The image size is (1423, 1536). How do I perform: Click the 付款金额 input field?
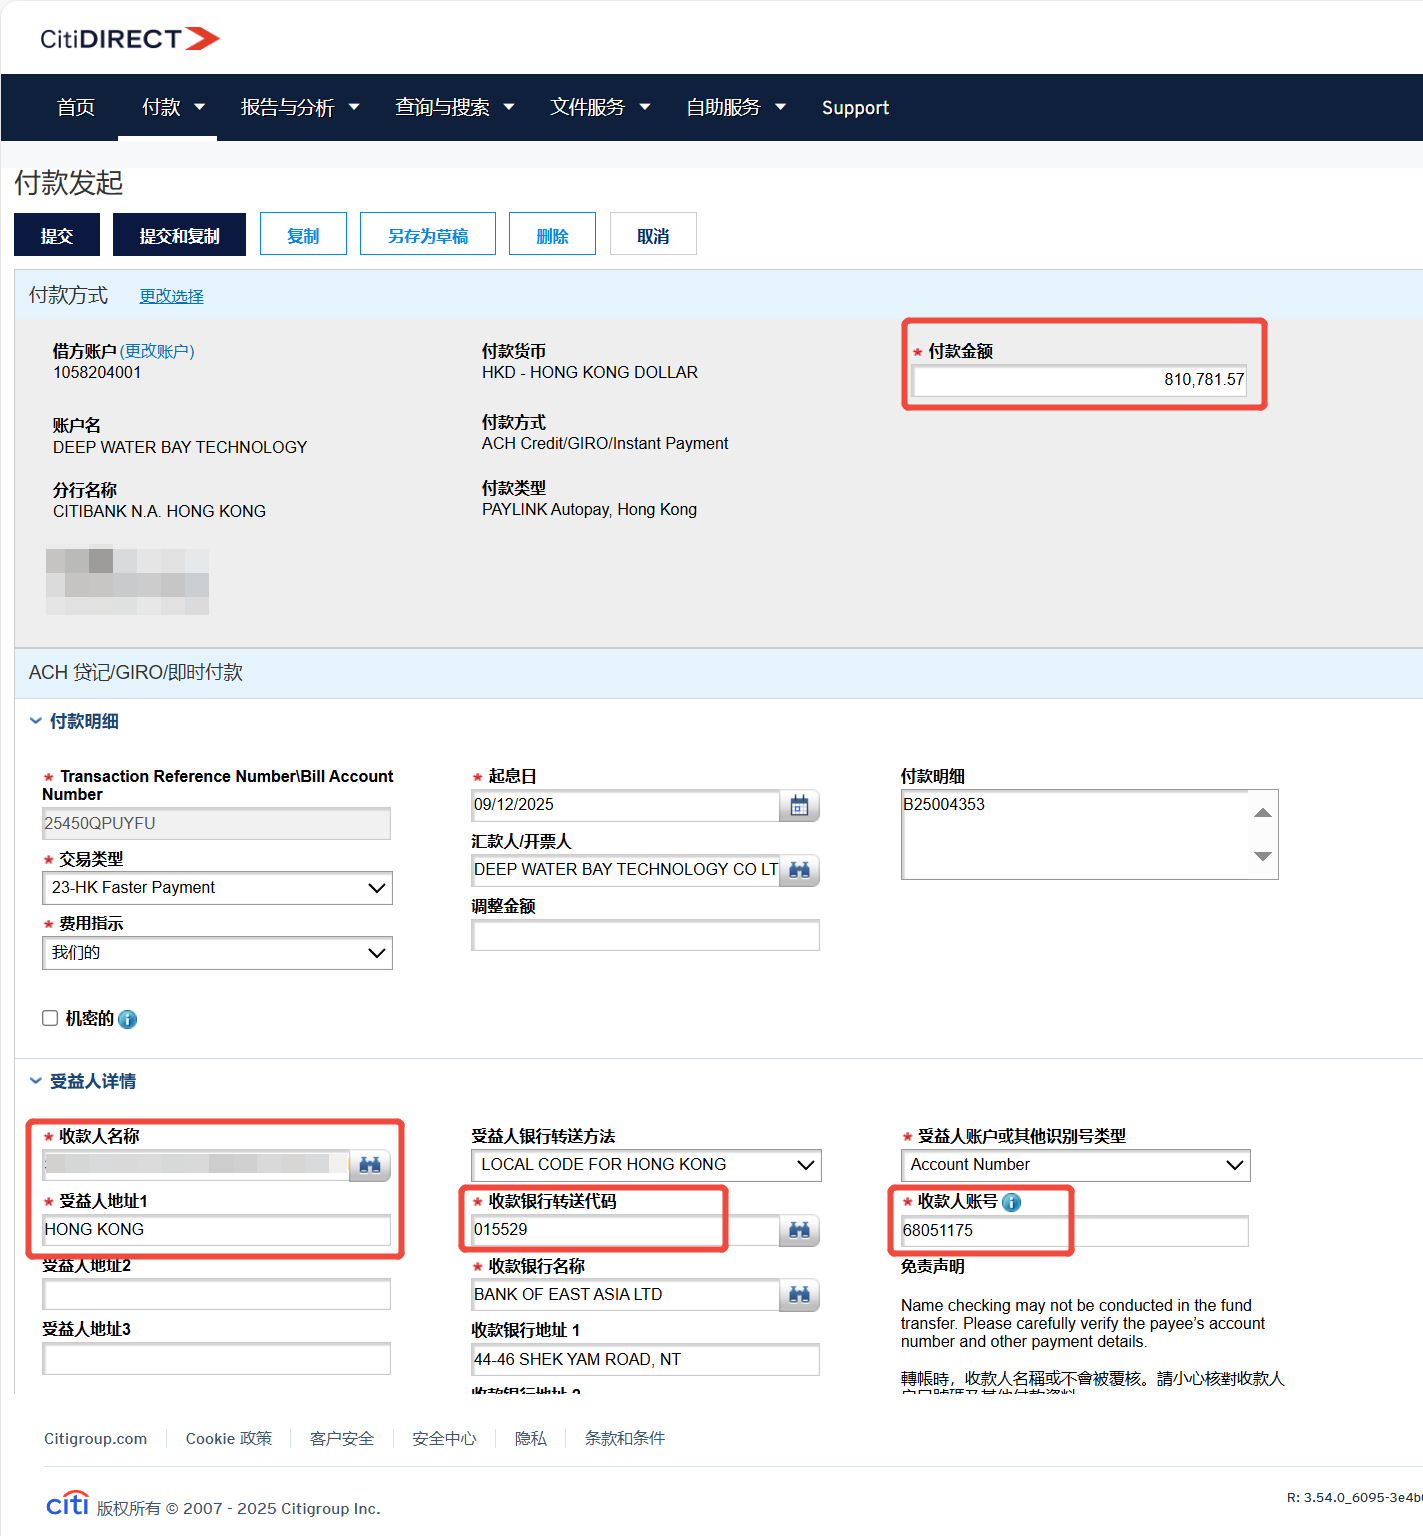[x=1080, y=380]
